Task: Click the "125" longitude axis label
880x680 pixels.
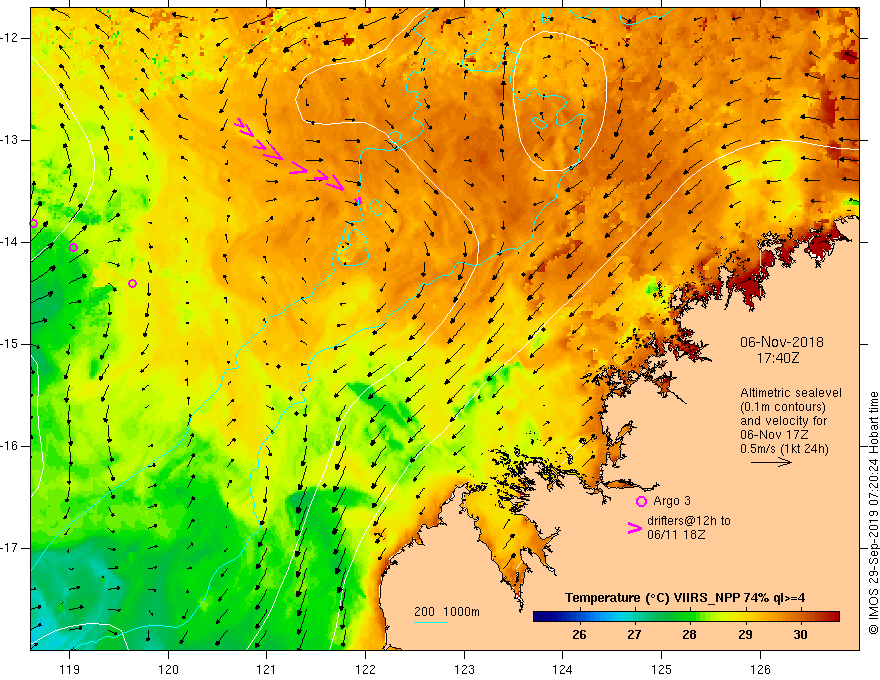Action: (x=662, y=669)
